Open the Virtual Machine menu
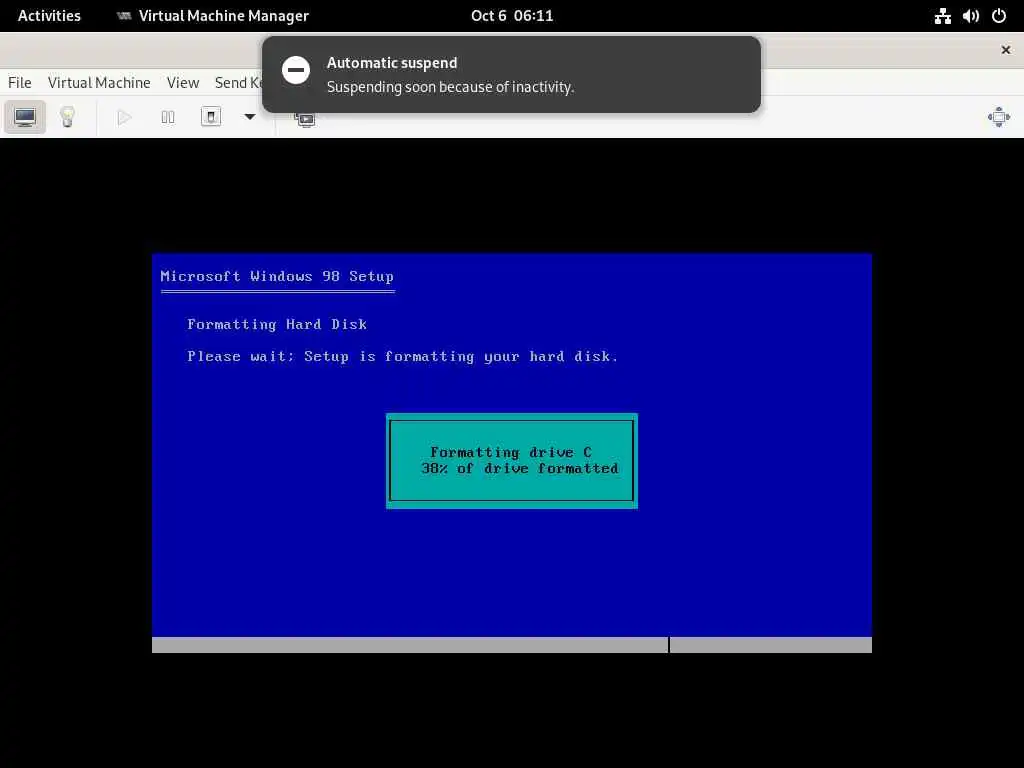Viewport: 1024px width, 768px height. [x=99, y=83]
